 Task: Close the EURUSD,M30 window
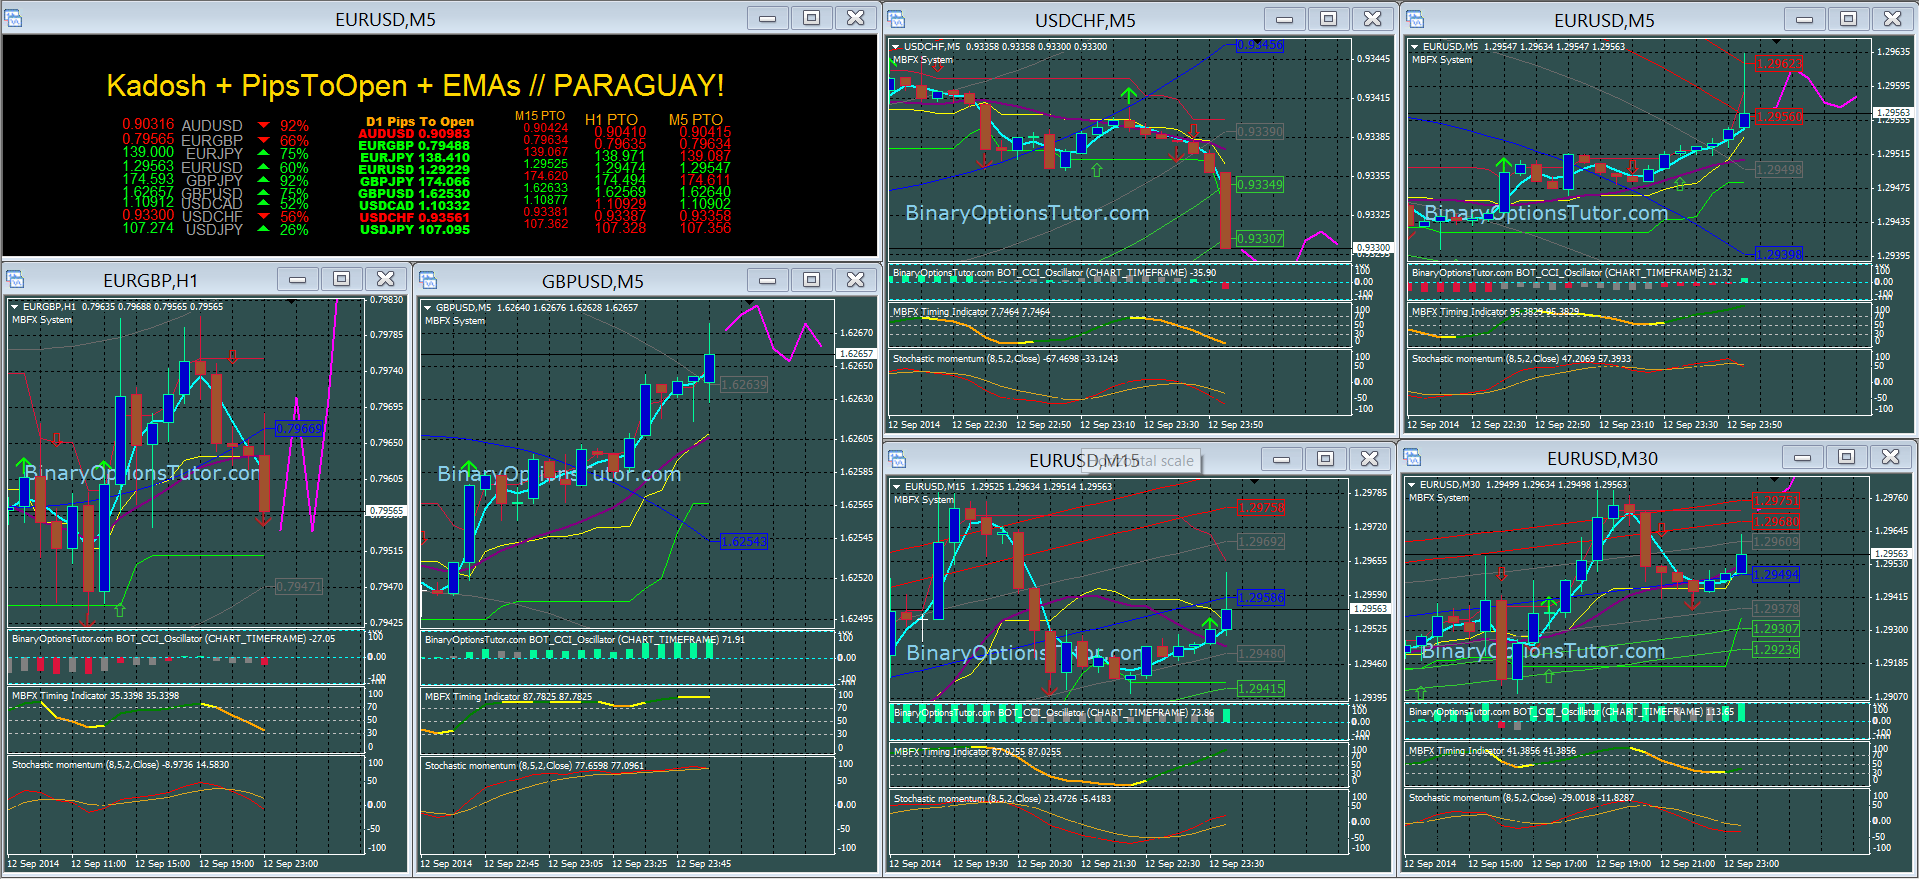[x=1890, y=457]
